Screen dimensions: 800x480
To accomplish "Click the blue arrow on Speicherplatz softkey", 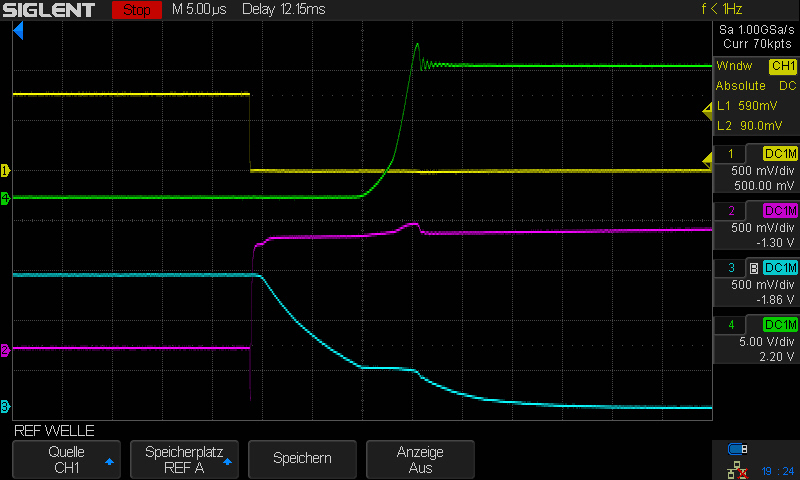I will point(228,462).
